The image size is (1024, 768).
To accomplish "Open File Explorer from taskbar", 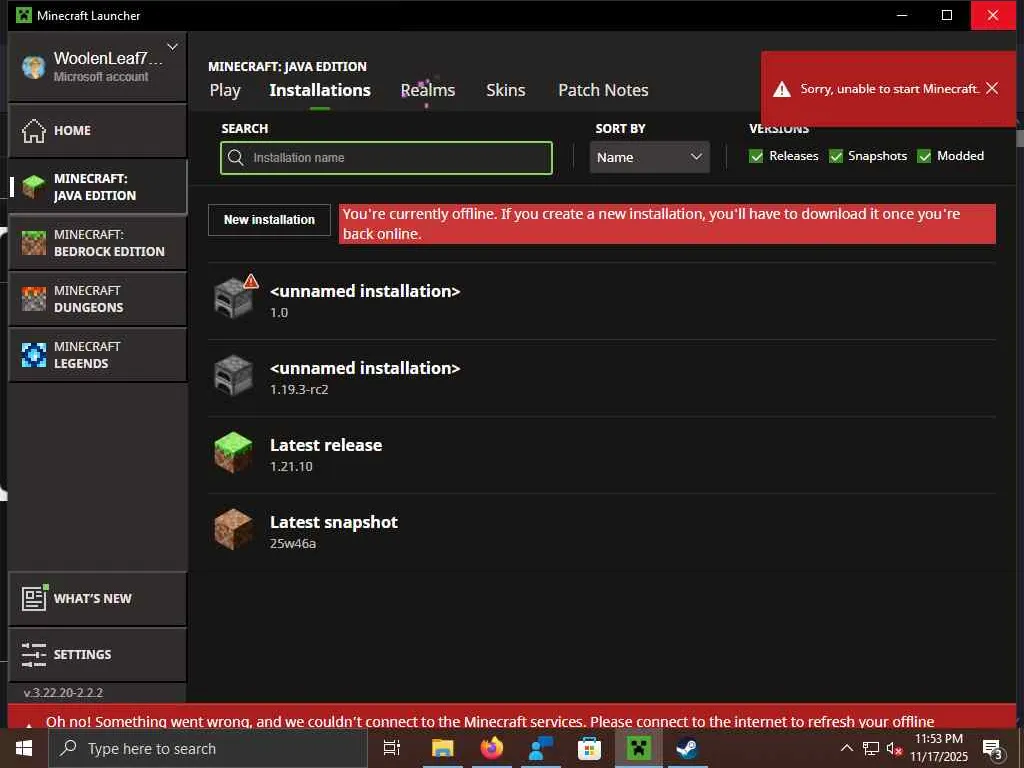I will point(443,748).
